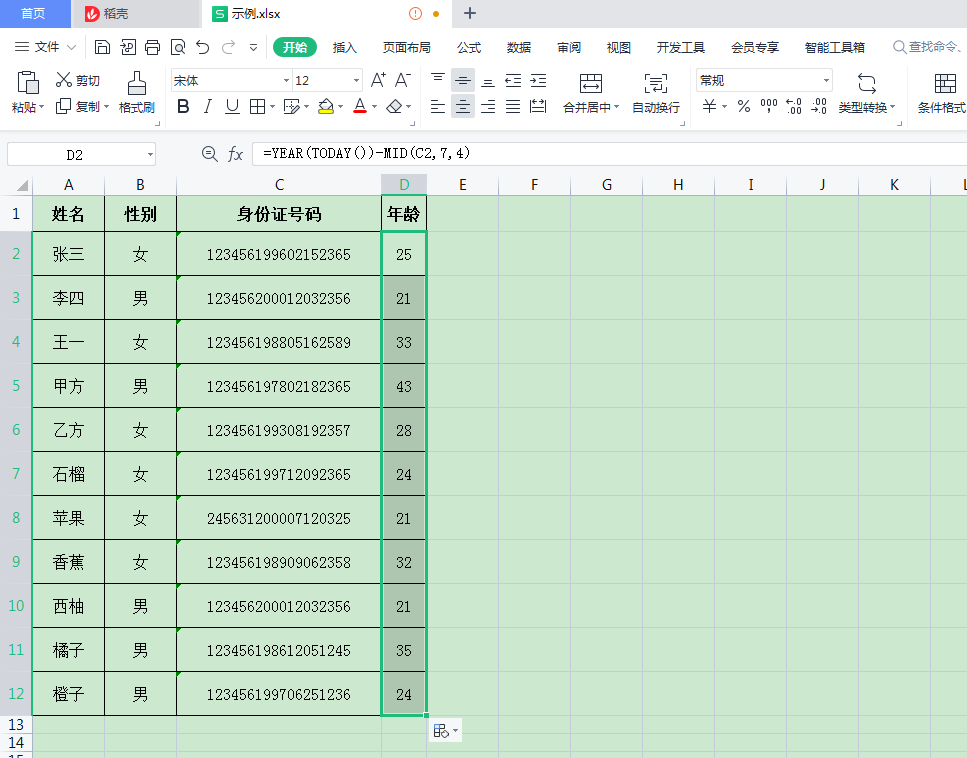The height and width of the screenshot is (758, 967).
Task: Switch to the 页面布局 tab
Action: [x=406, y=47]
